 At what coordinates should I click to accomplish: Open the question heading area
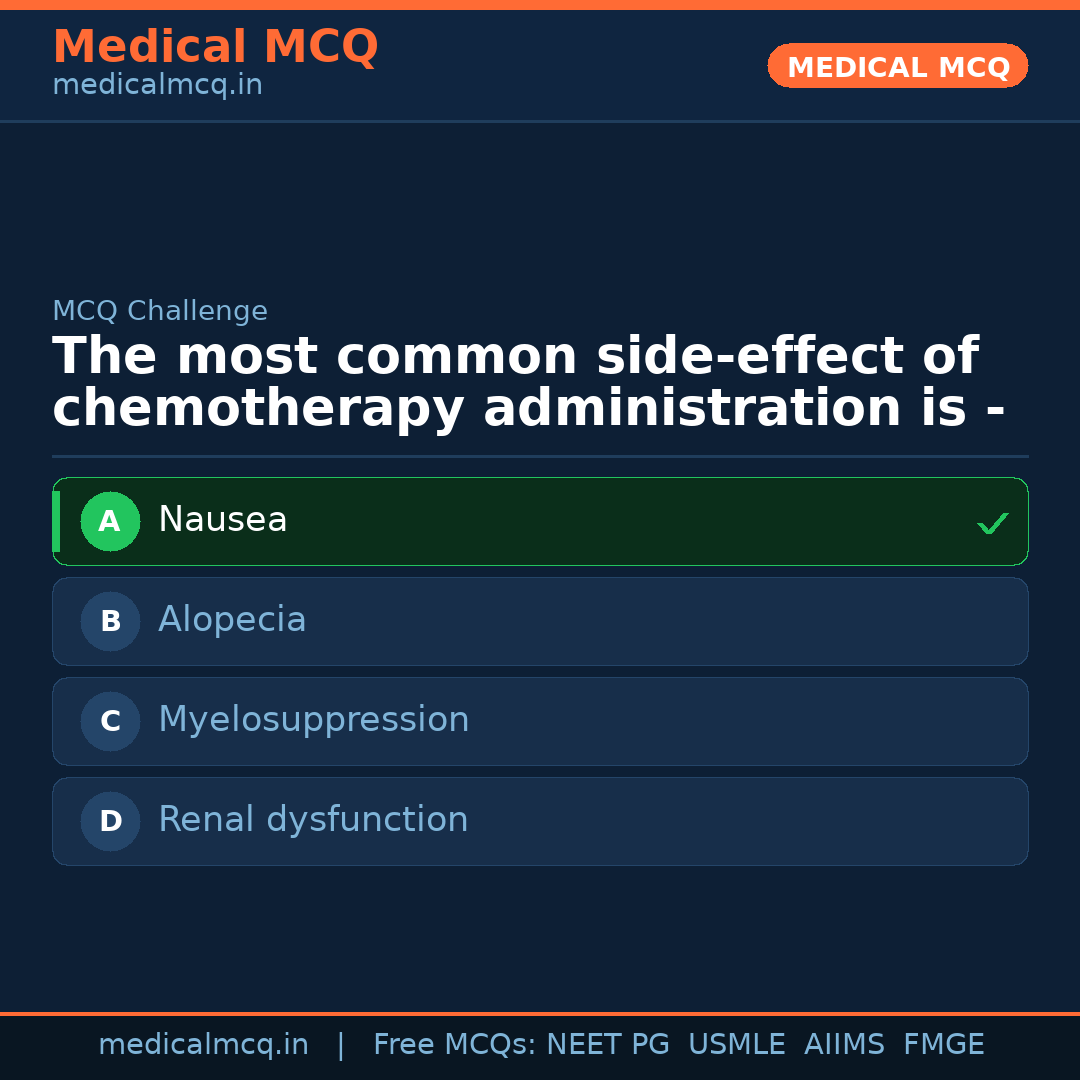[x=515, y=381]
